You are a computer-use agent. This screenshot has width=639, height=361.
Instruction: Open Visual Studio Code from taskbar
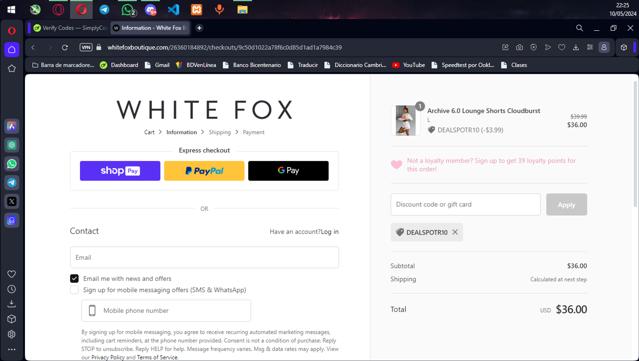(174, 9)
